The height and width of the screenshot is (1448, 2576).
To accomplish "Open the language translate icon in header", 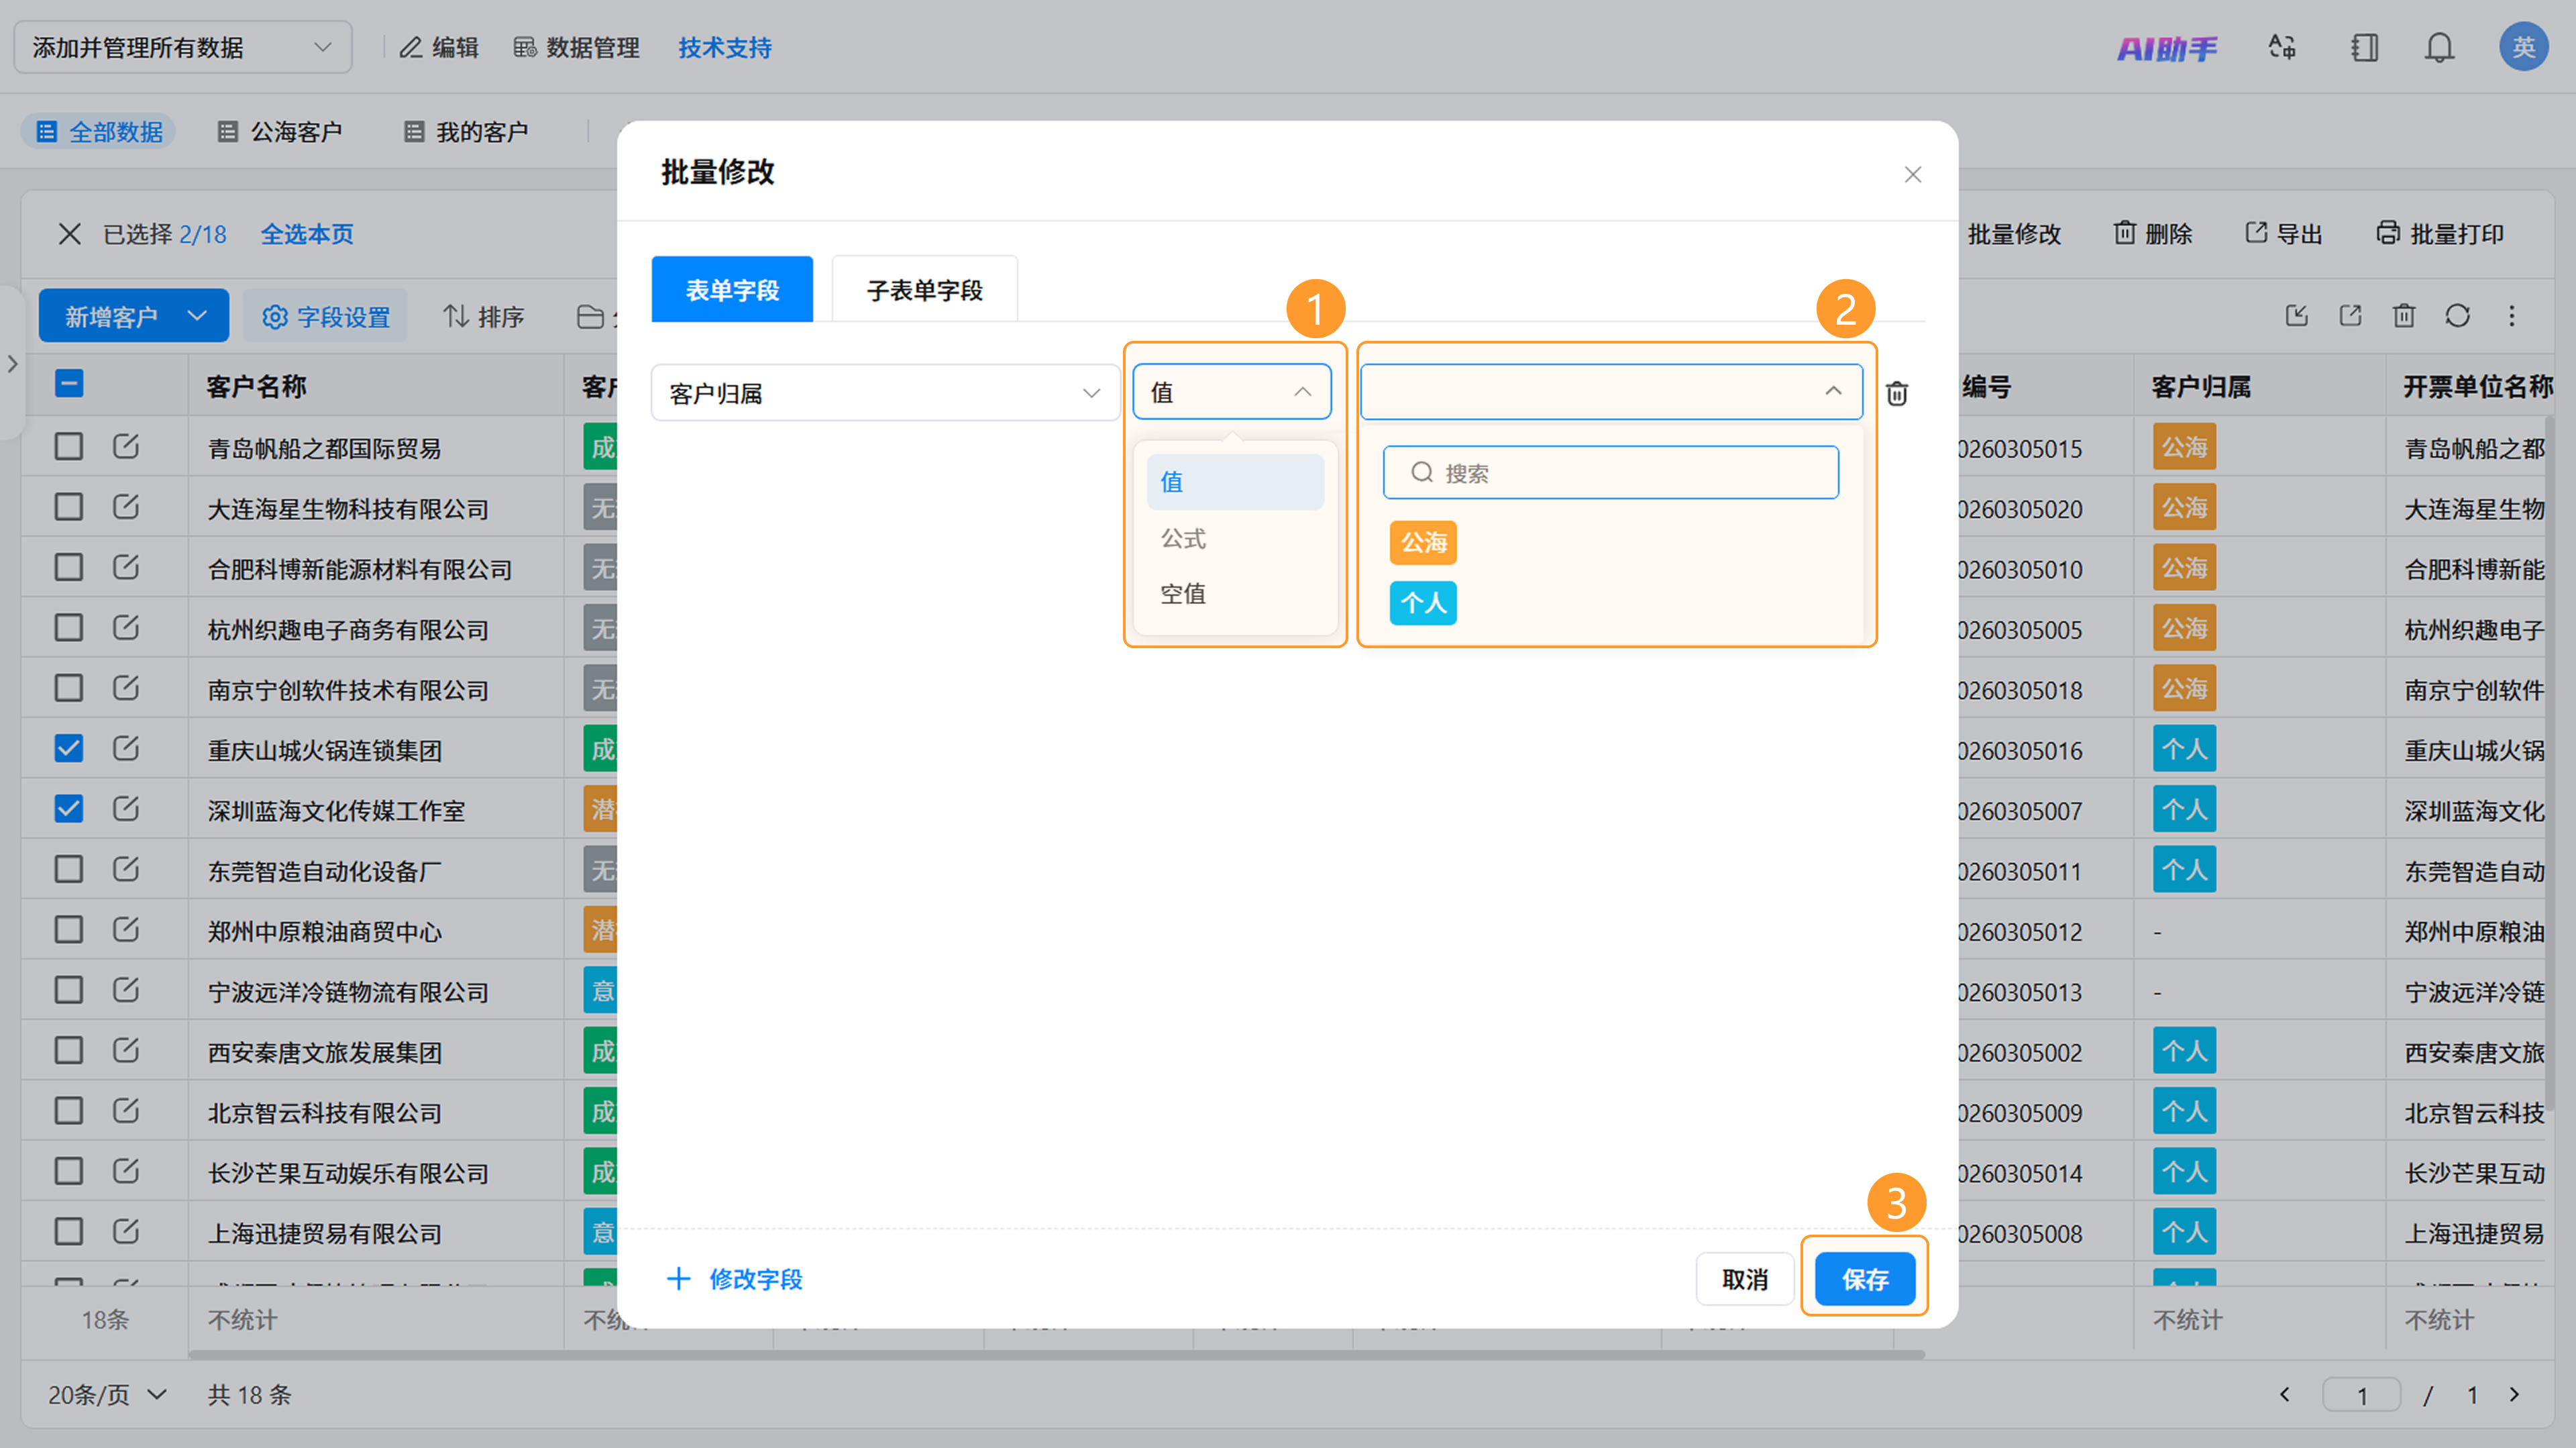I will (2281, 47).
